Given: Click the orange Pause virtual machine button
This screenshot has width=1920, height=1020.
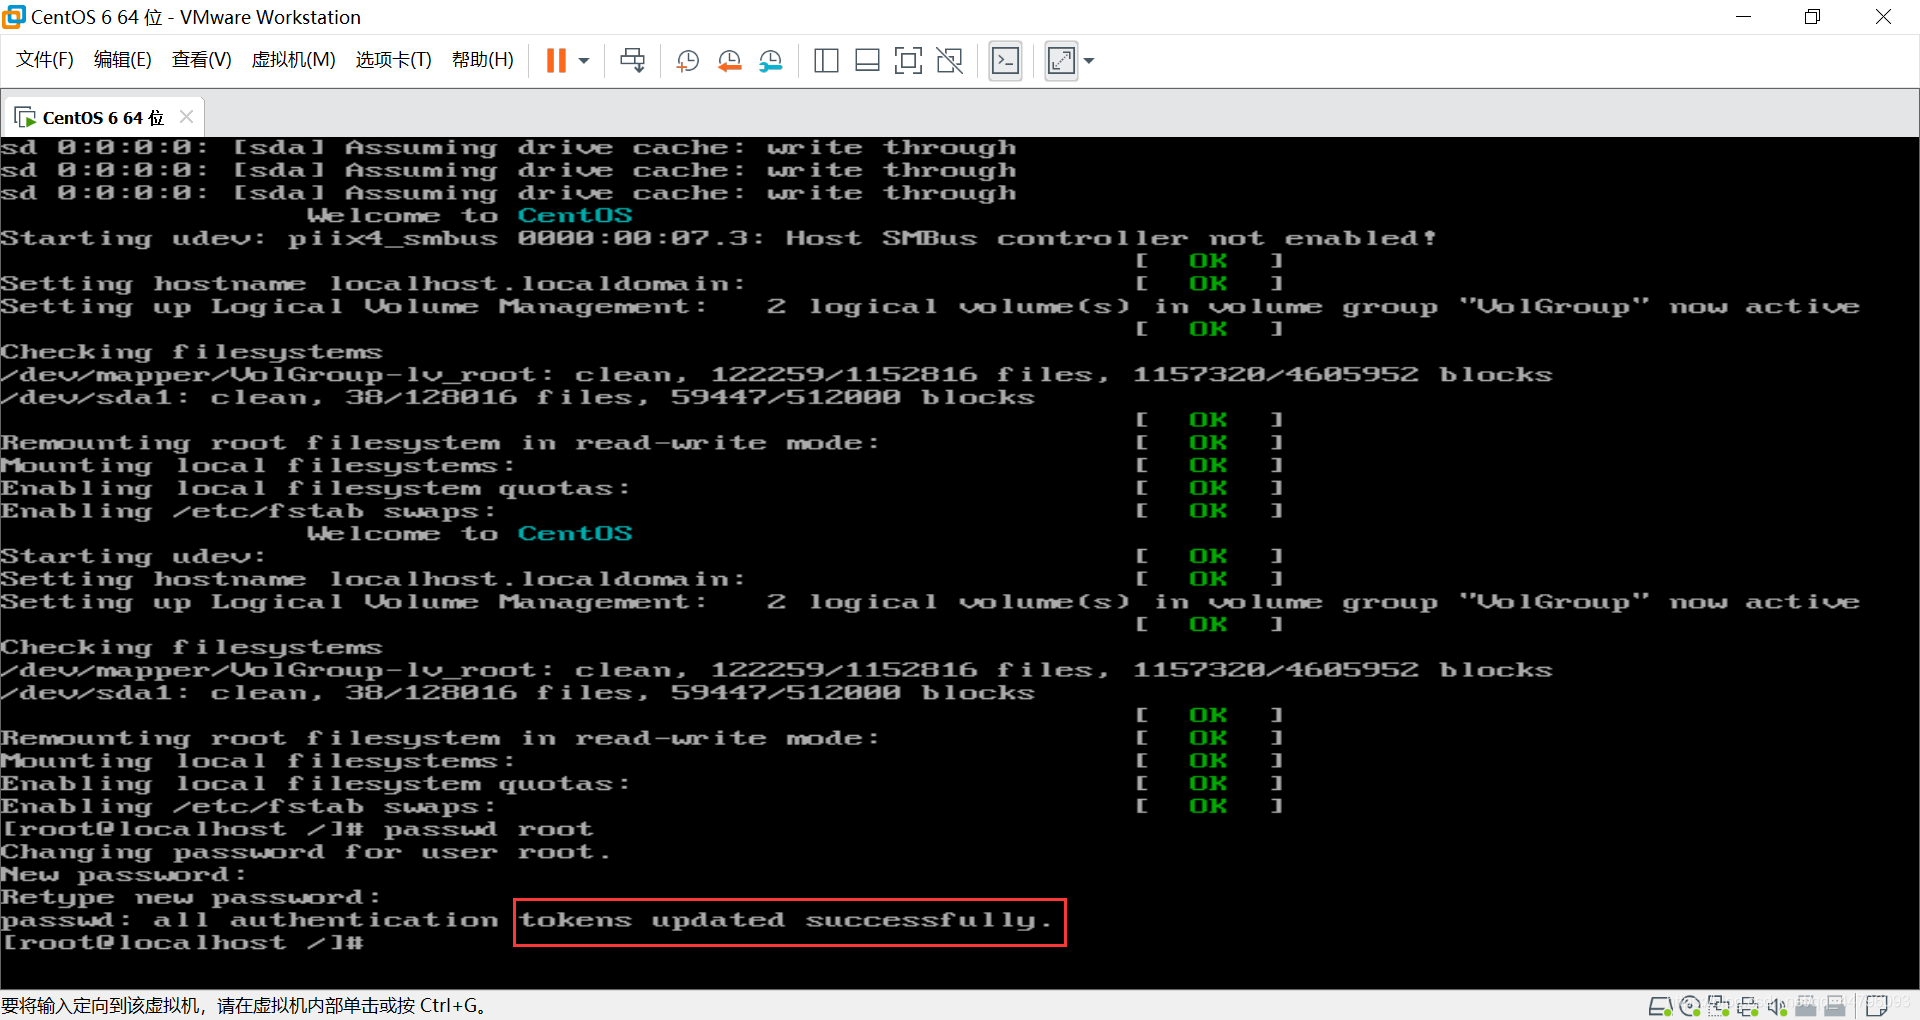Looking at the screenshot, I should point(556,61).
